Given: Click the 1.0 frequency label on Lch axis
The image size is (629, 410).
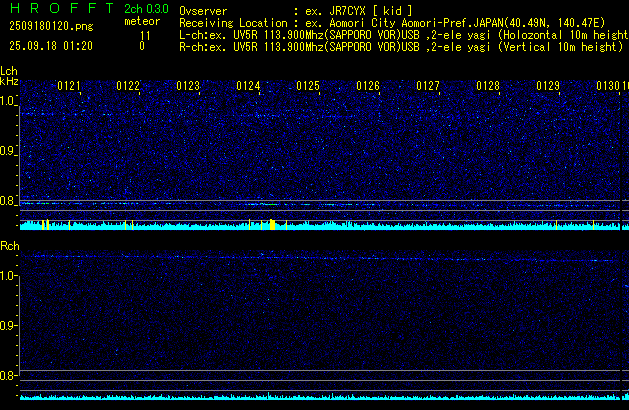Looking at the screenshot, I should coord(7,101).
